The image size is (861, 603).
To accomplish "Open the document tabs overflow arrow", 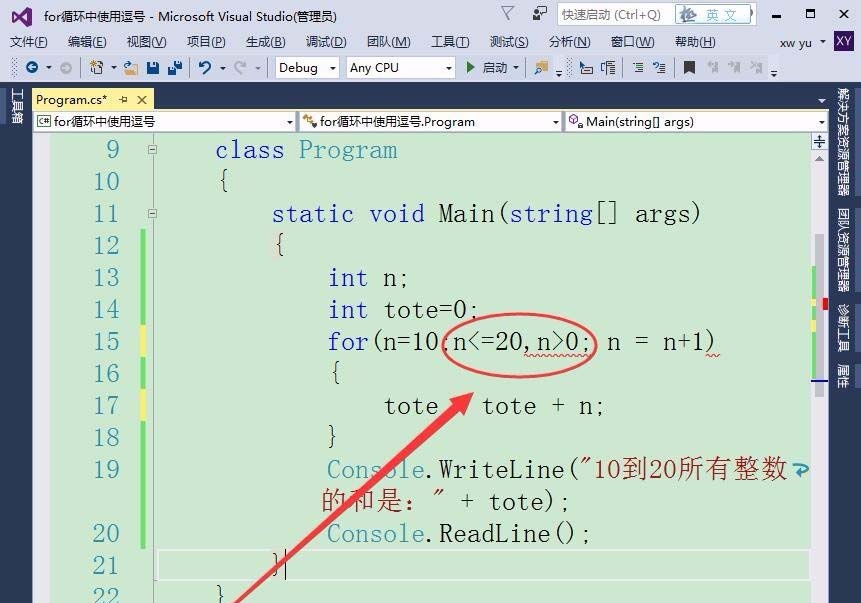I will pyautogui.click(x=821, y=100).
